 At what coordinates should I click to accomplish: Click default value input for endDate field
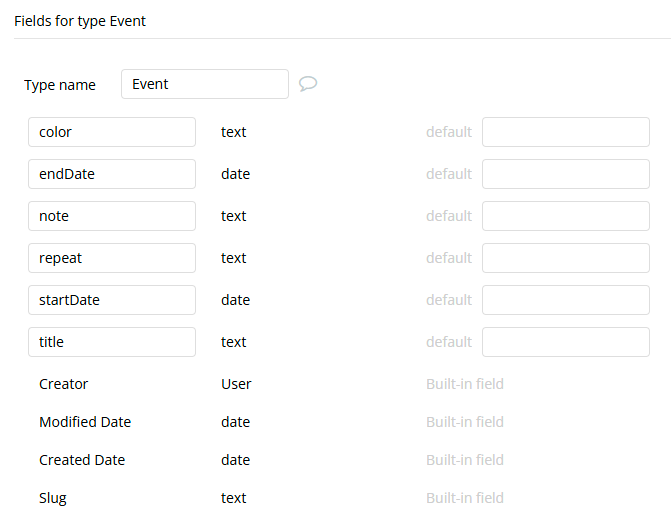click(565, 174)
